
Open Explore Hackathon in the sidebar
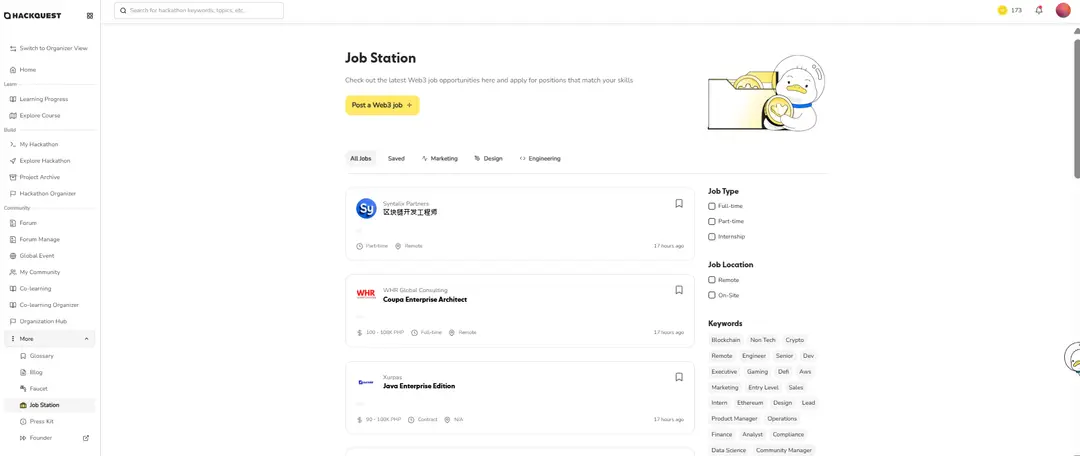(44, 161)
